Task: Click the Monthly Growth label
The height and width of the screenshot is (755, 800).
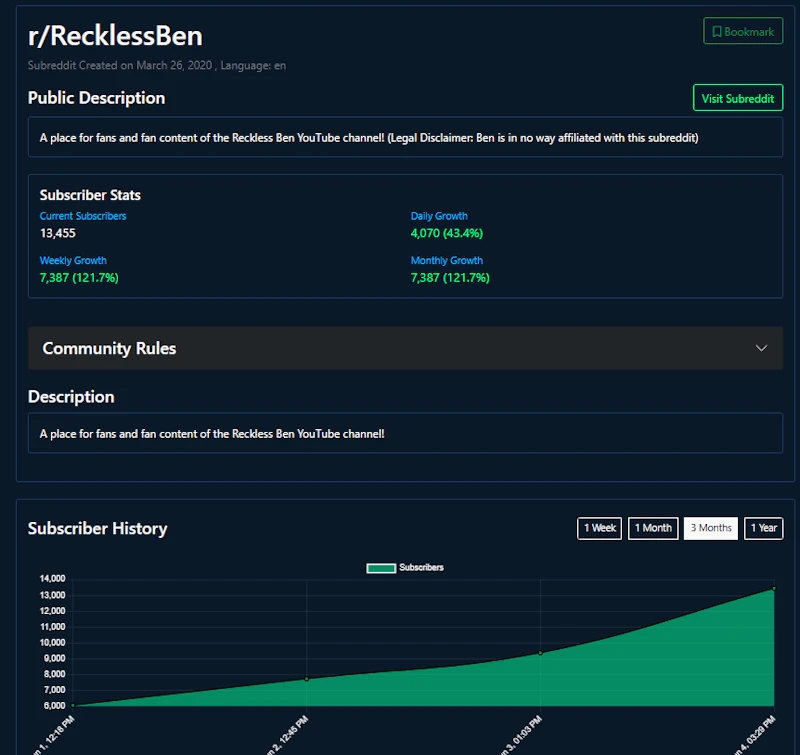Action: pyautogui.click(x=446, y=260)
